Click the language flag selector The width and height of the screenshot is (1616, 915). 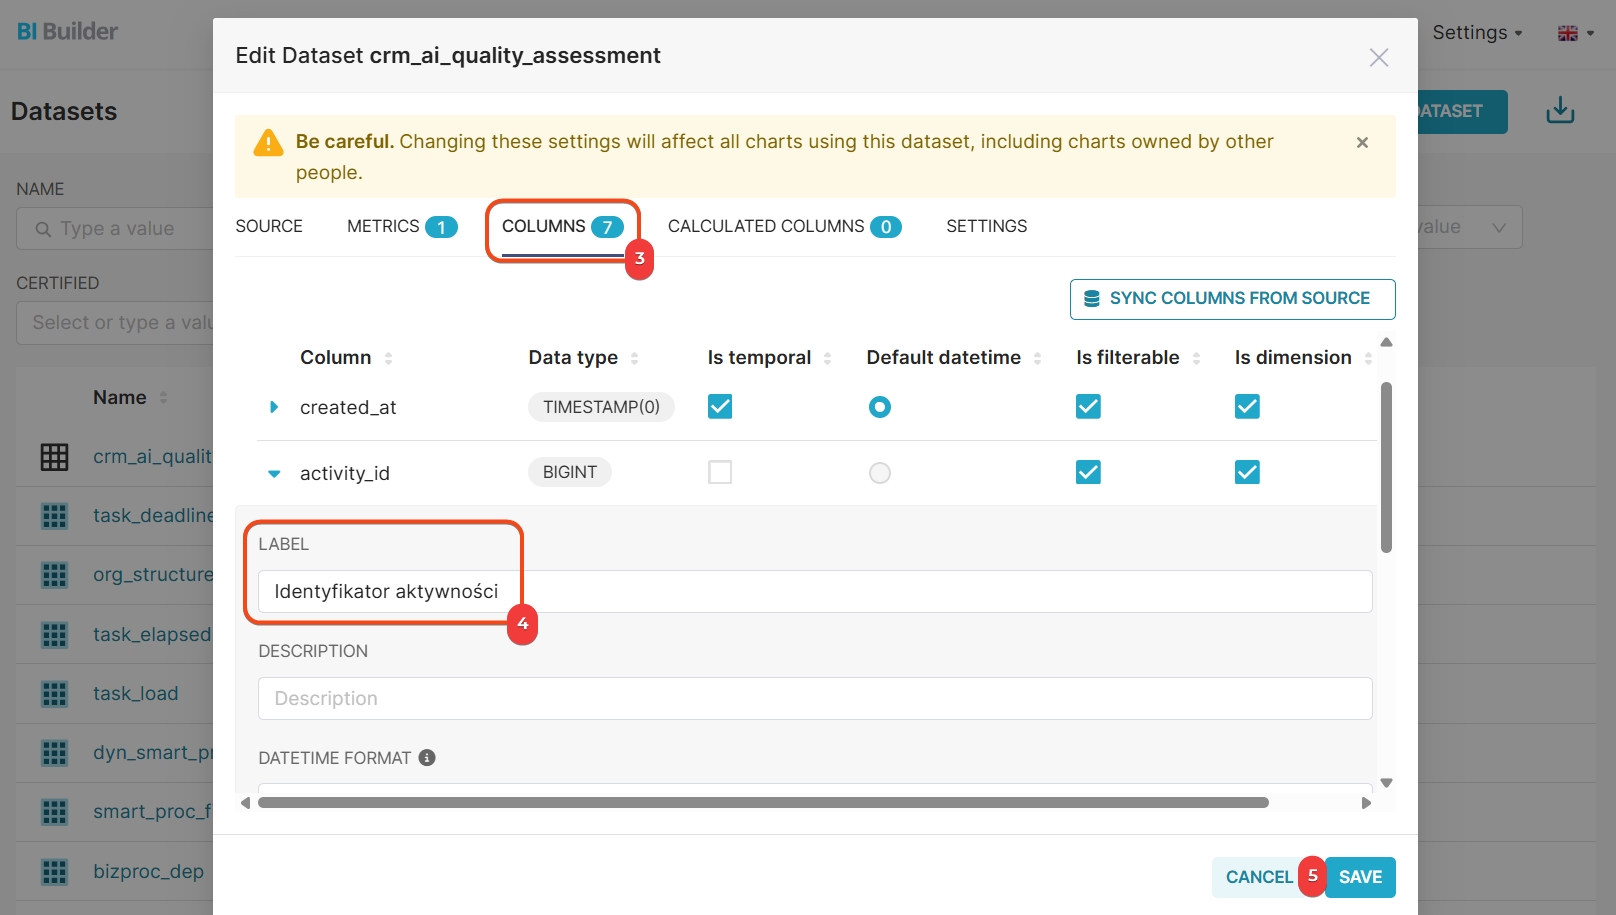point(1575,33)
